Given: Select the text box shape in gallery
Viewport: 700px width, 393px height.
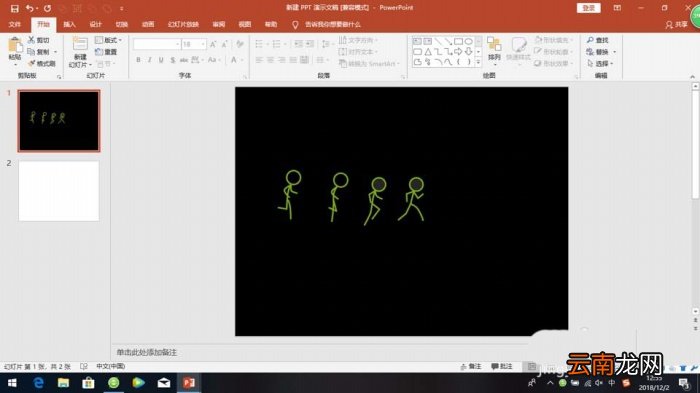Looking at the screenshot, I should point(417,42).
